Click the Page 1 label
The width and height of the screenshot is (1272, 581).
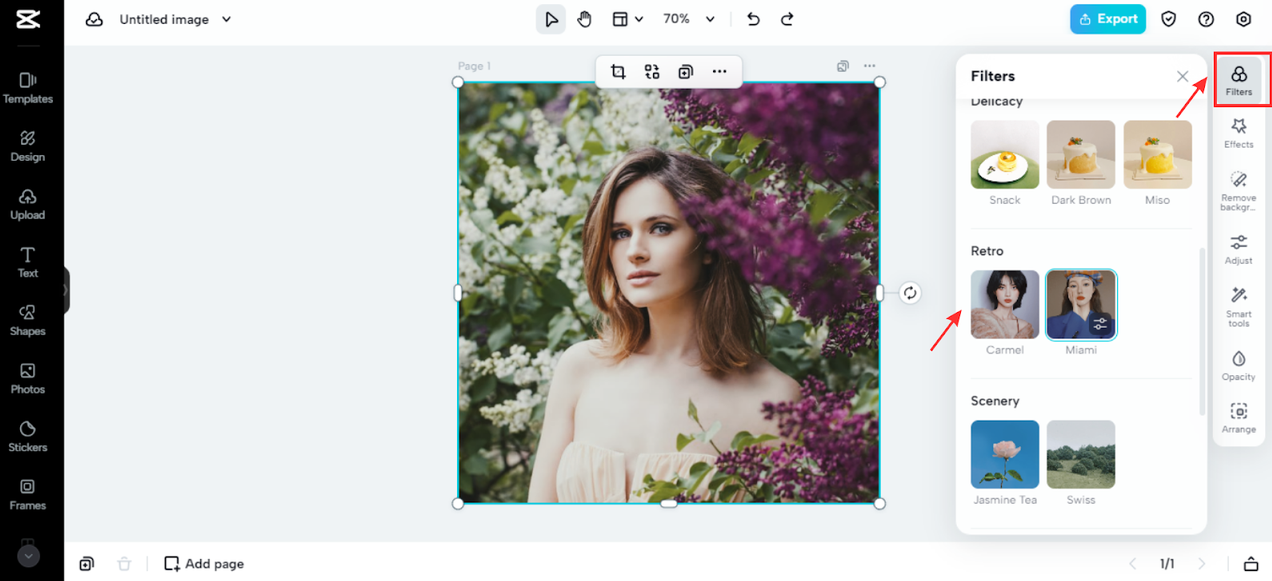coord(474,67)
